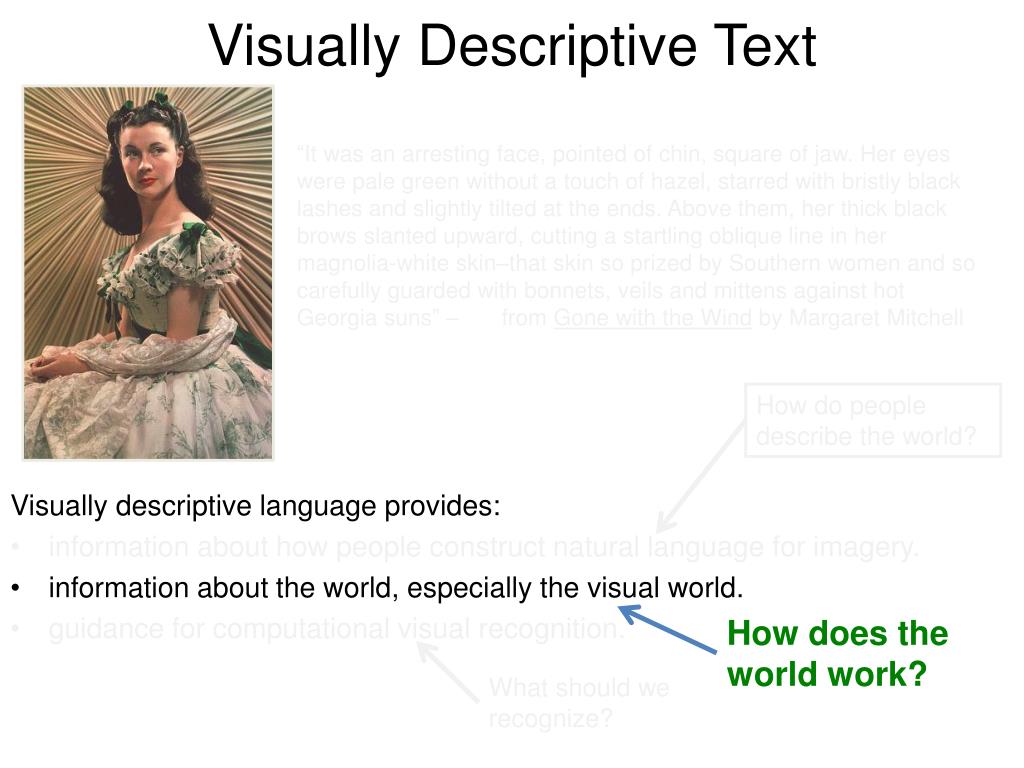The image size is (1024, 768).
Task: Click the slide title 'Visually Descriptive Text'
Action: [x=512, y=46]
